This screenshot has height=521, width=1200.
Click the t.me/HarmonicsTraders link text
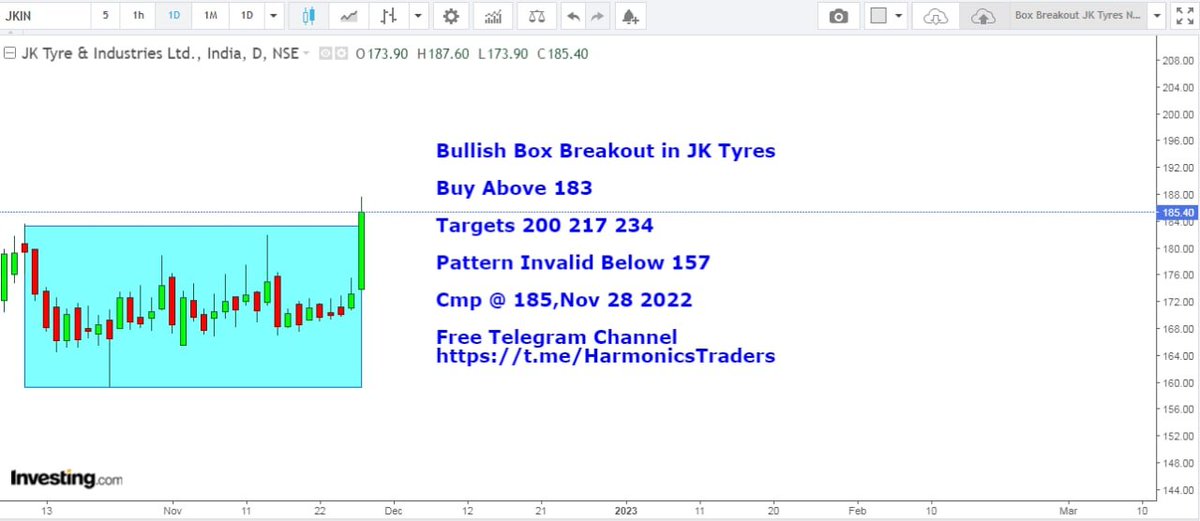tap(605, 356)
